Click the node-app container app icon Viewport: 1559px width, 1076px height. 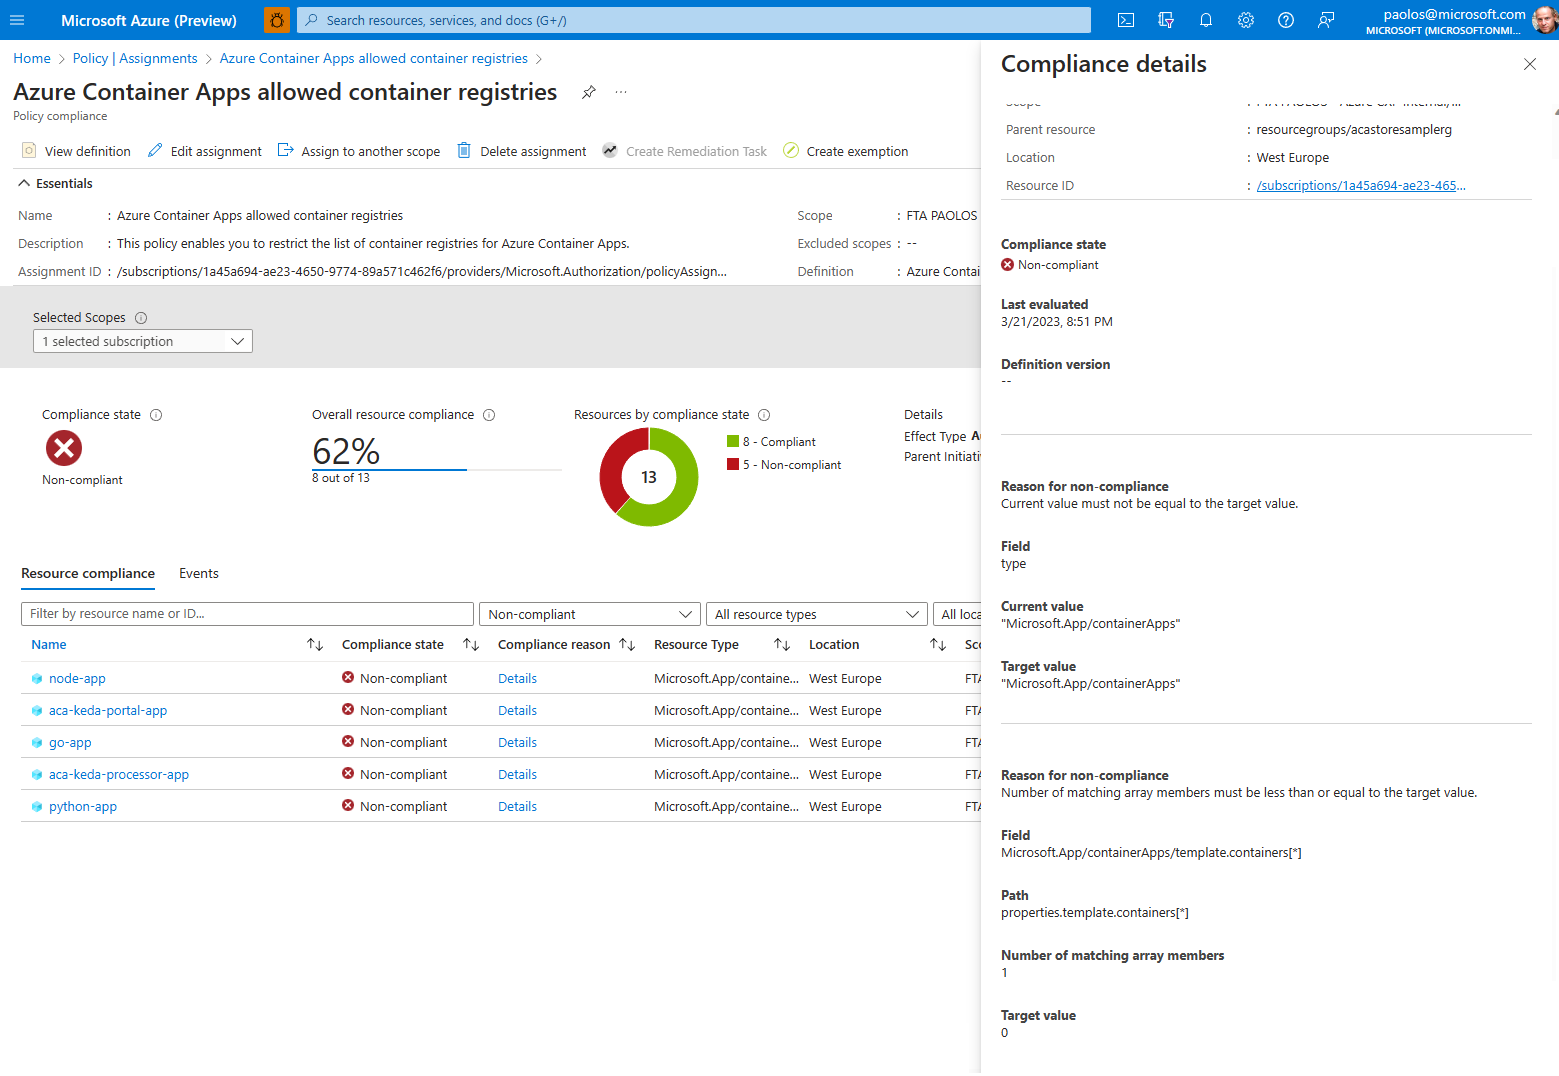tap(37, 679)
